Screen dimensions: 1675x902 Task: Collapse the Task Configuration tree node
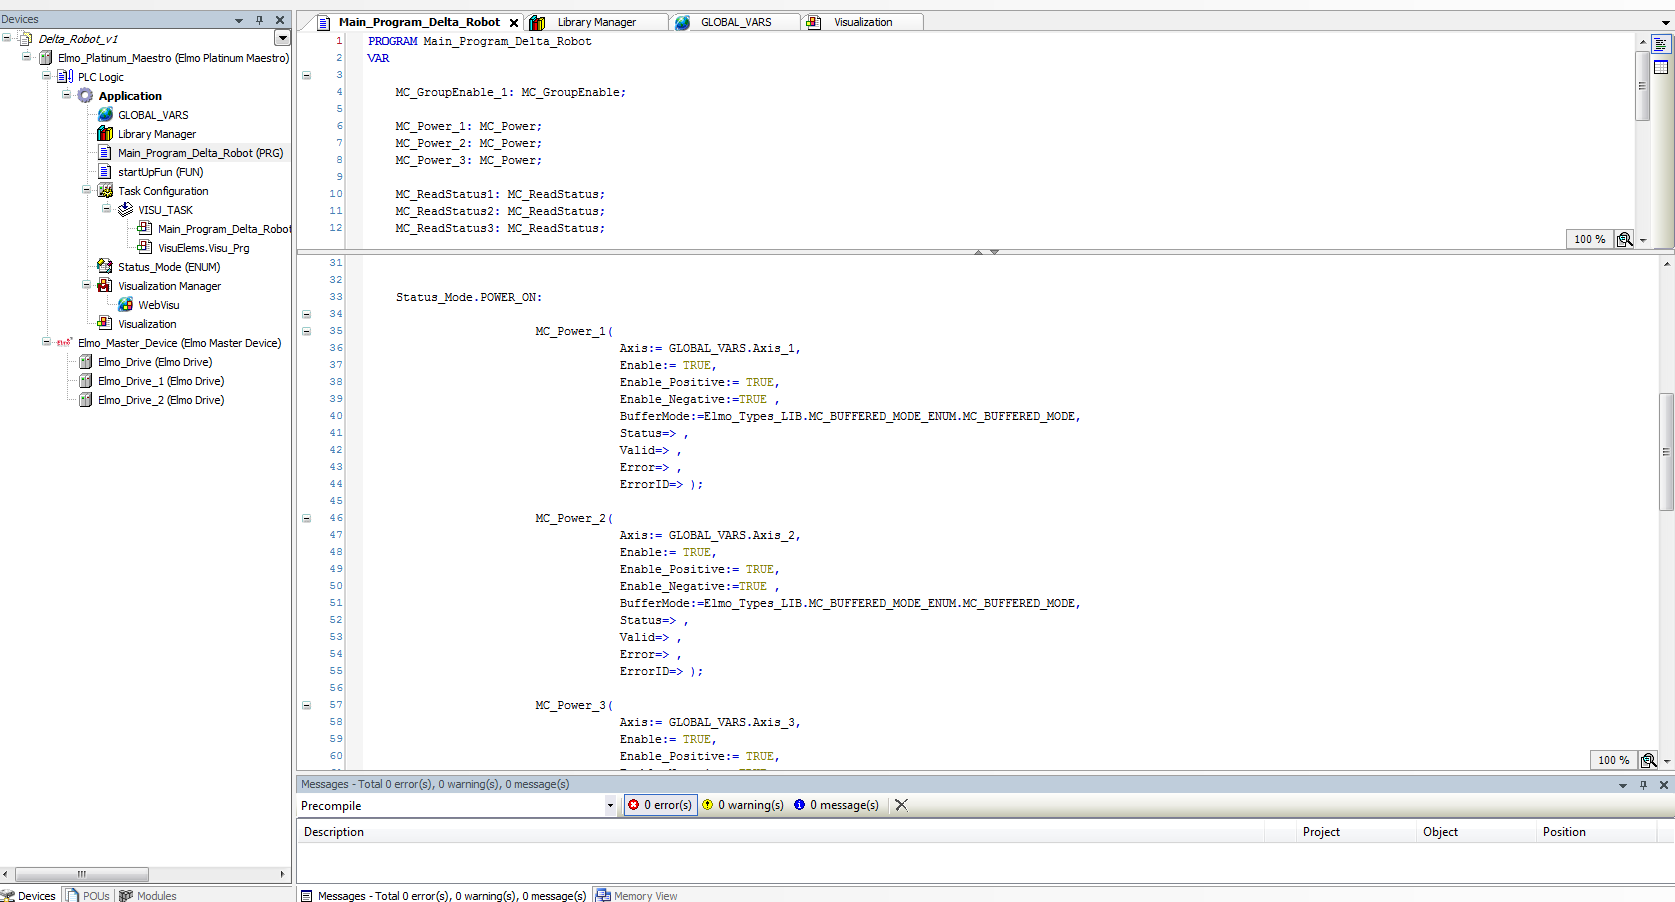click(x=87, y=190)
